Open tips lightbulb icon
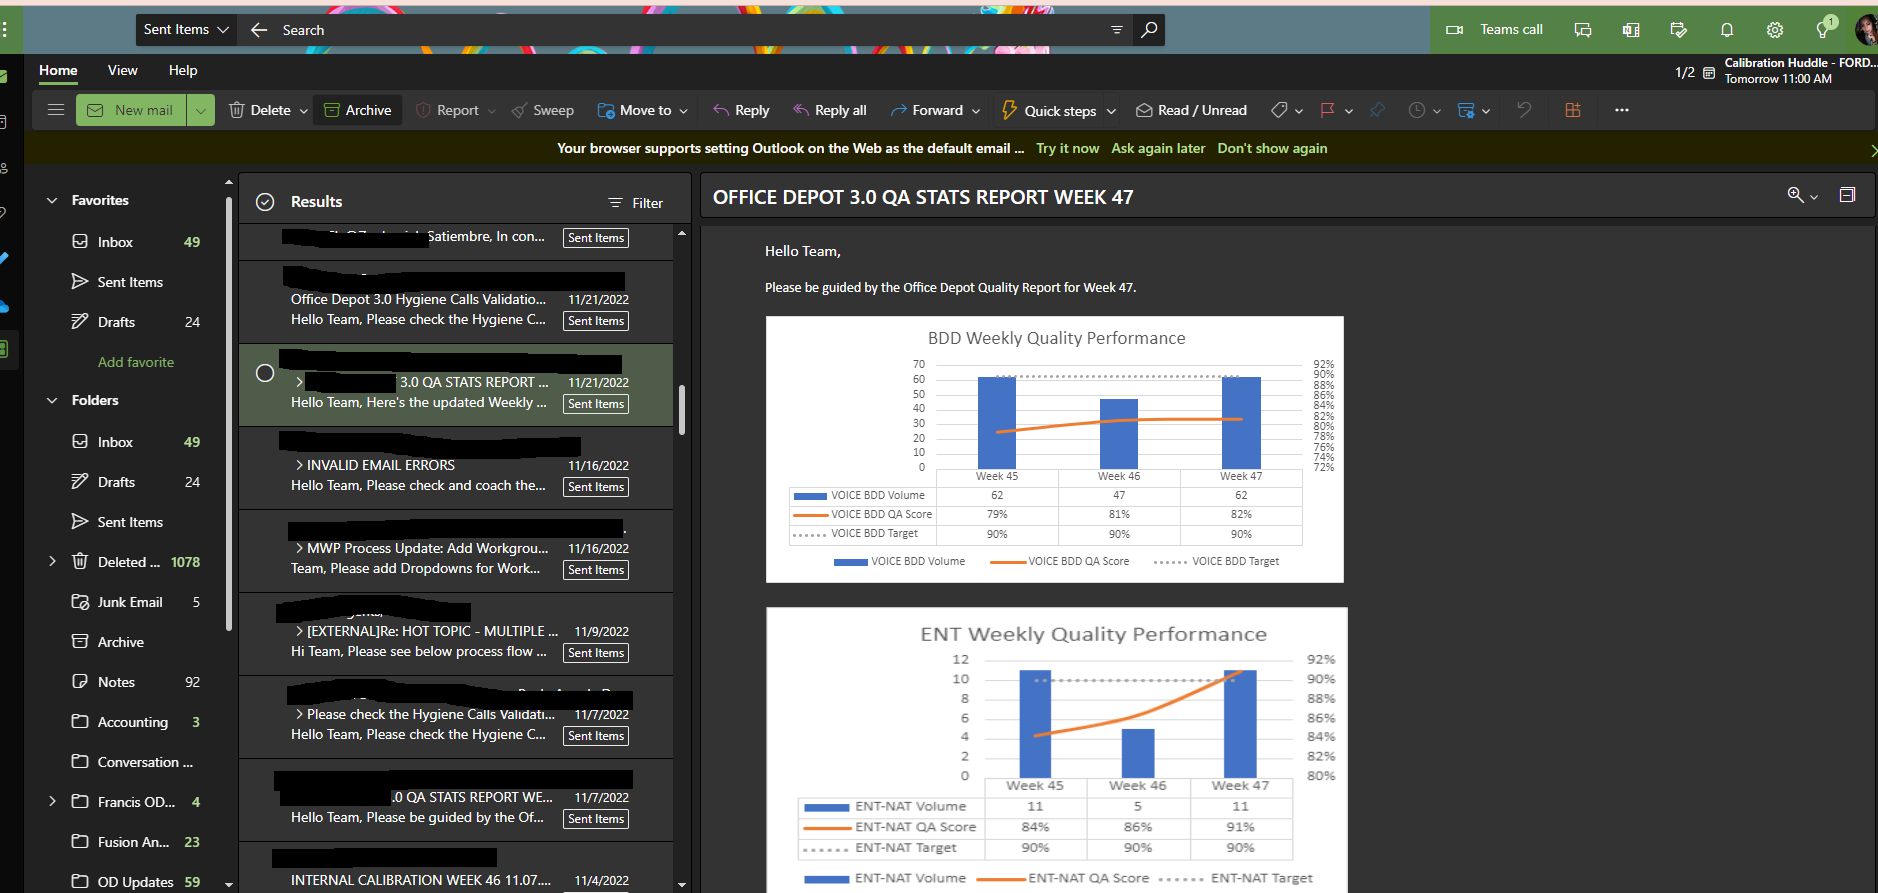 point(1823,30)
